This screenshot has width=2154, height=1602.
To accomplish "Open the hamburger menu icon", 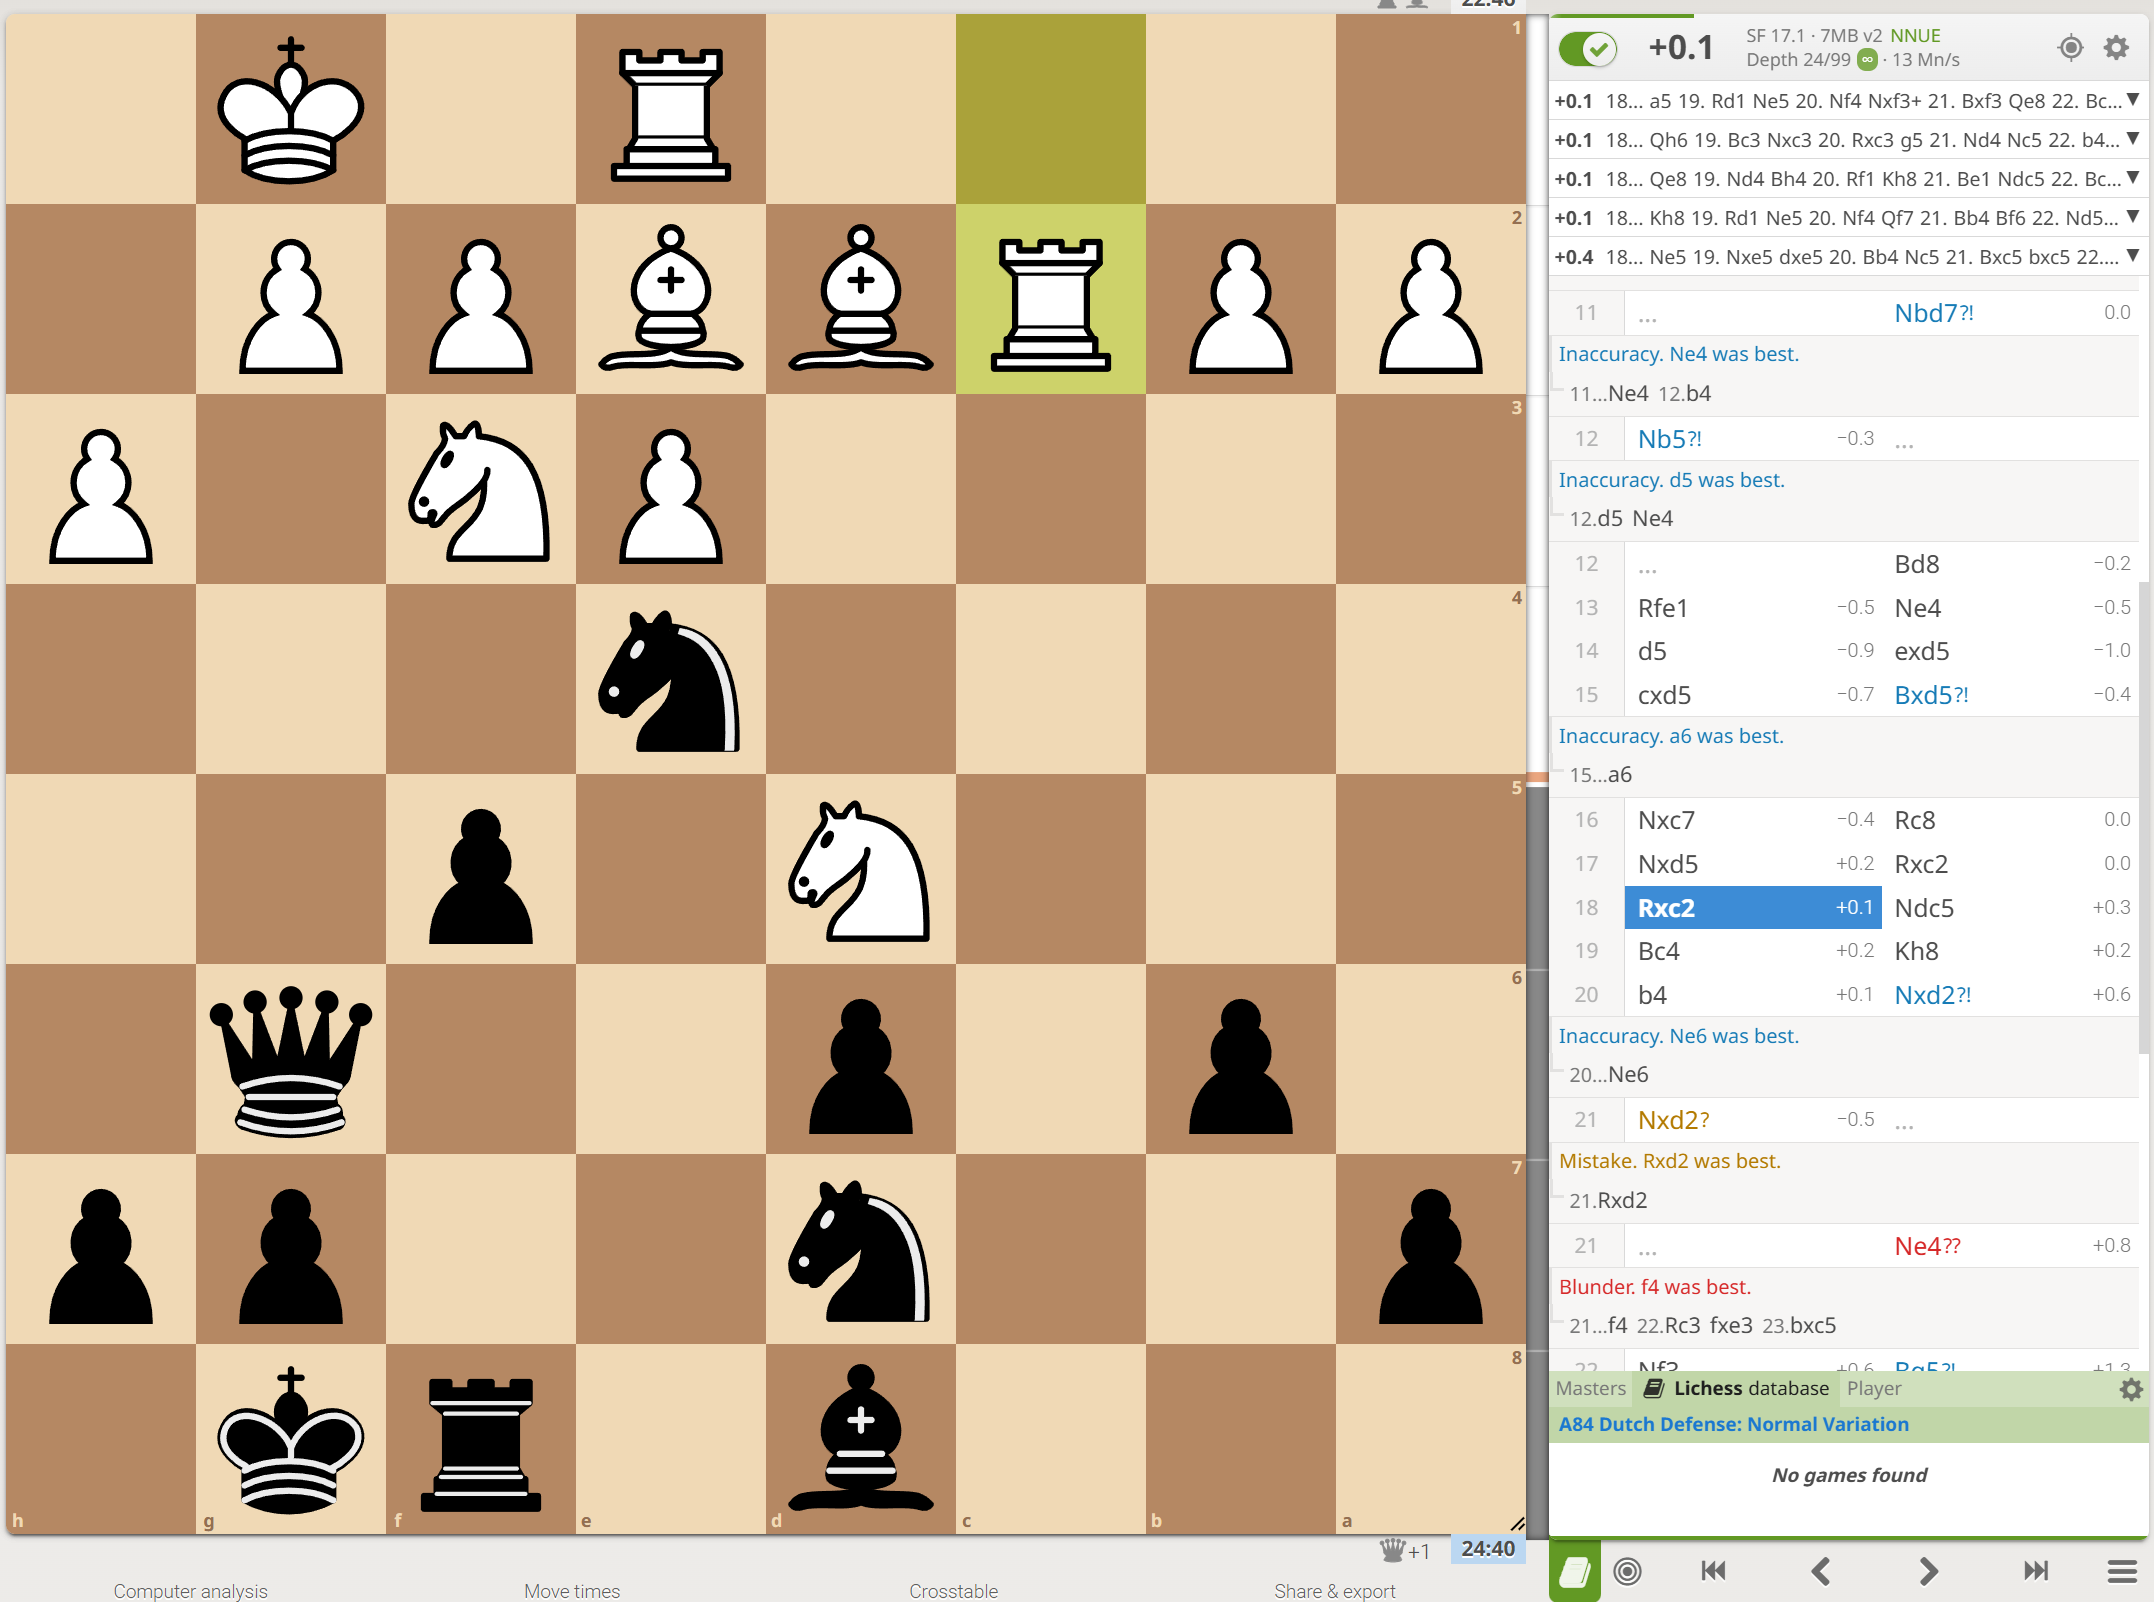I will pyautogui.click(x=2121, y=1571).
